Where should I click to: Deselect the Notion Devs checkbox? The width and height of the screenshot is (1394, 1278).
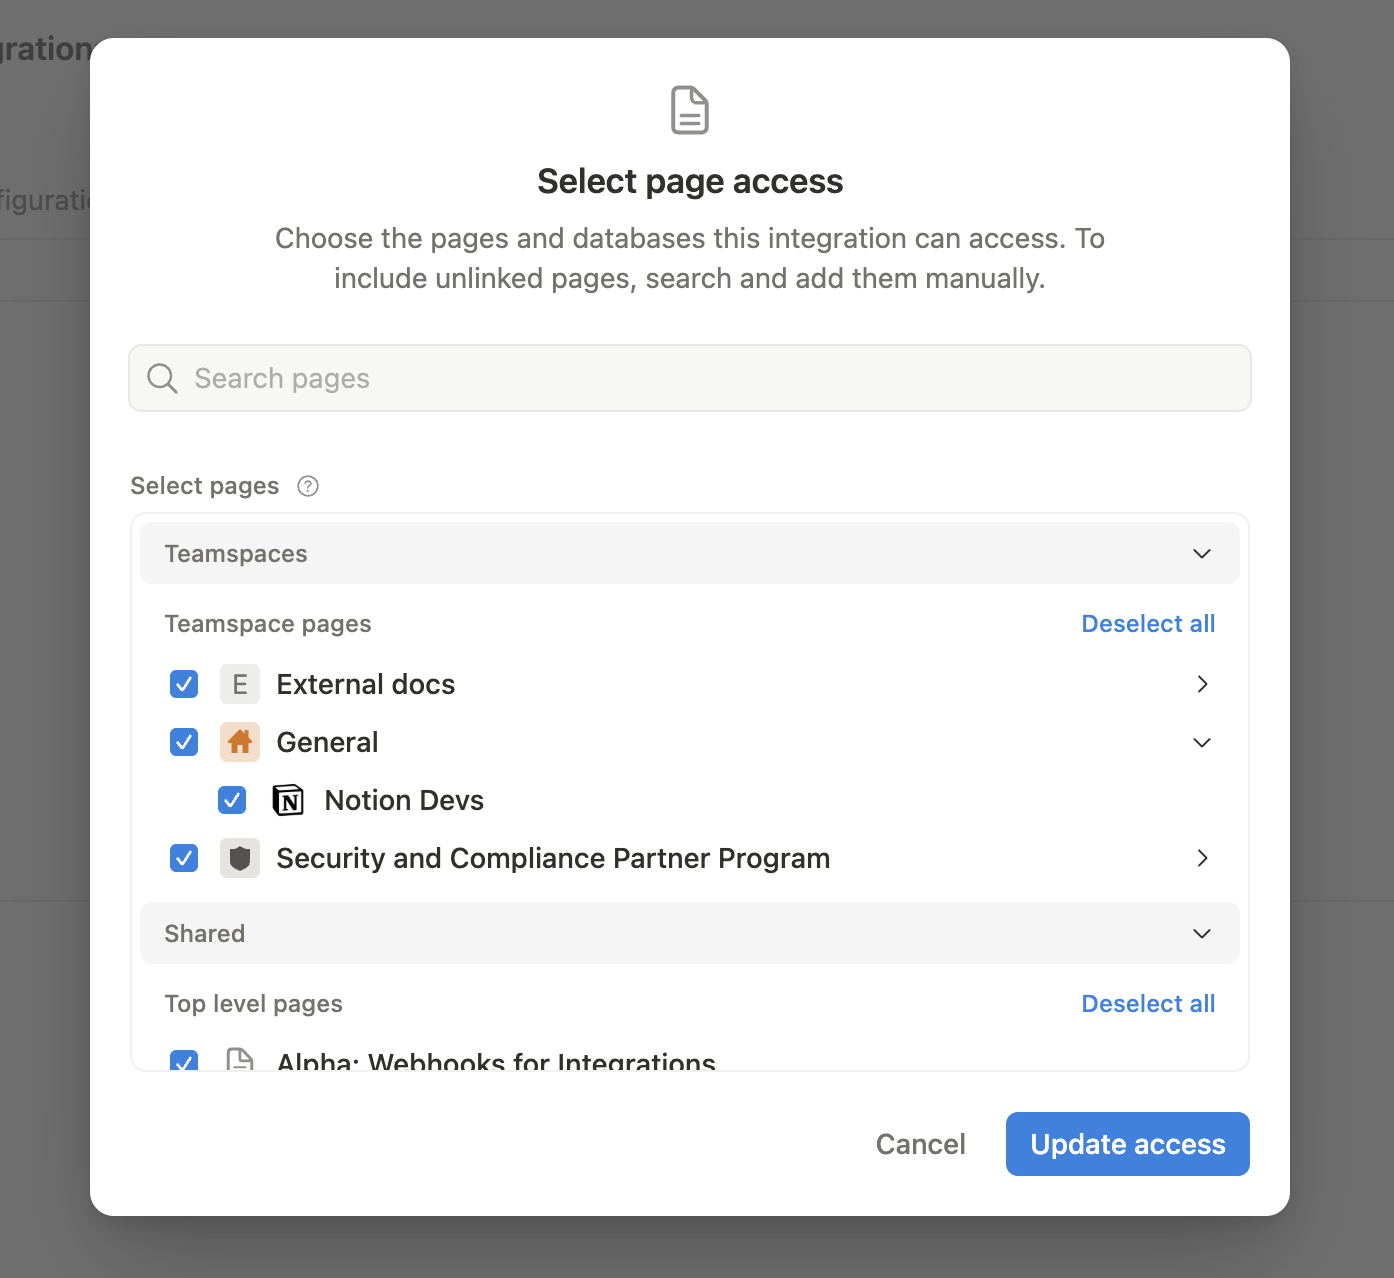[231, 800]
